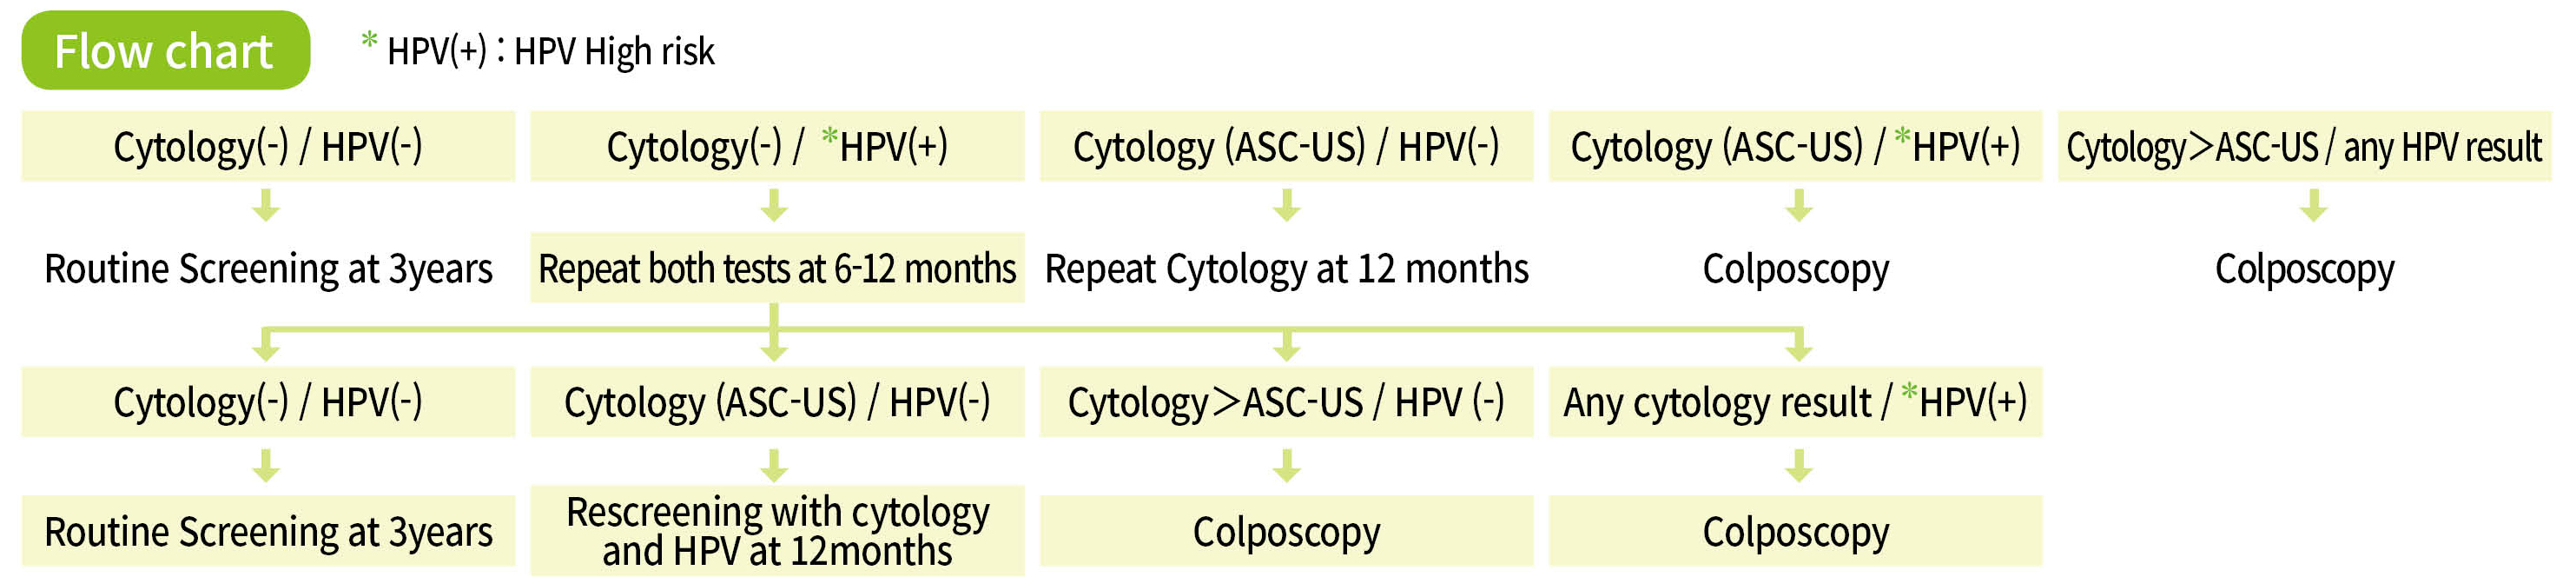Screen dimensions: 2576x577
Task: Click "Rescreening with cytology and HPV at 12months" box
Action: 777,531
